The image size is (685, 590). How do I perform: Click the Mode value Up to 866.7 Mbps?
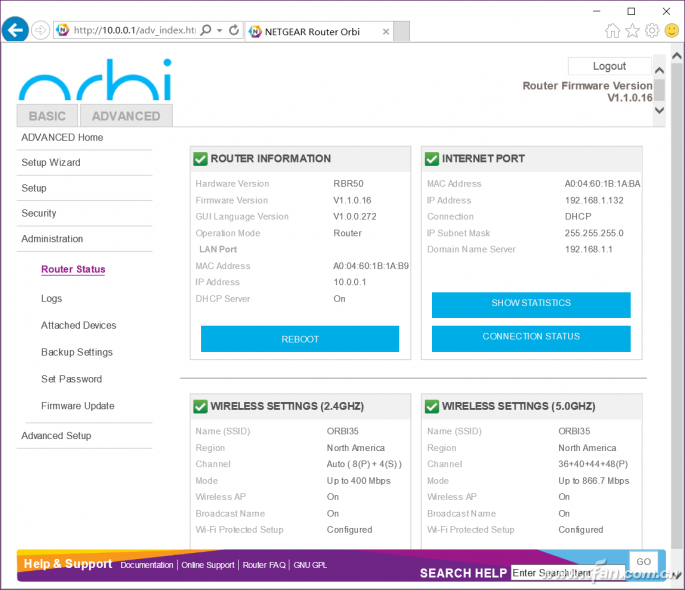point(594,481)
